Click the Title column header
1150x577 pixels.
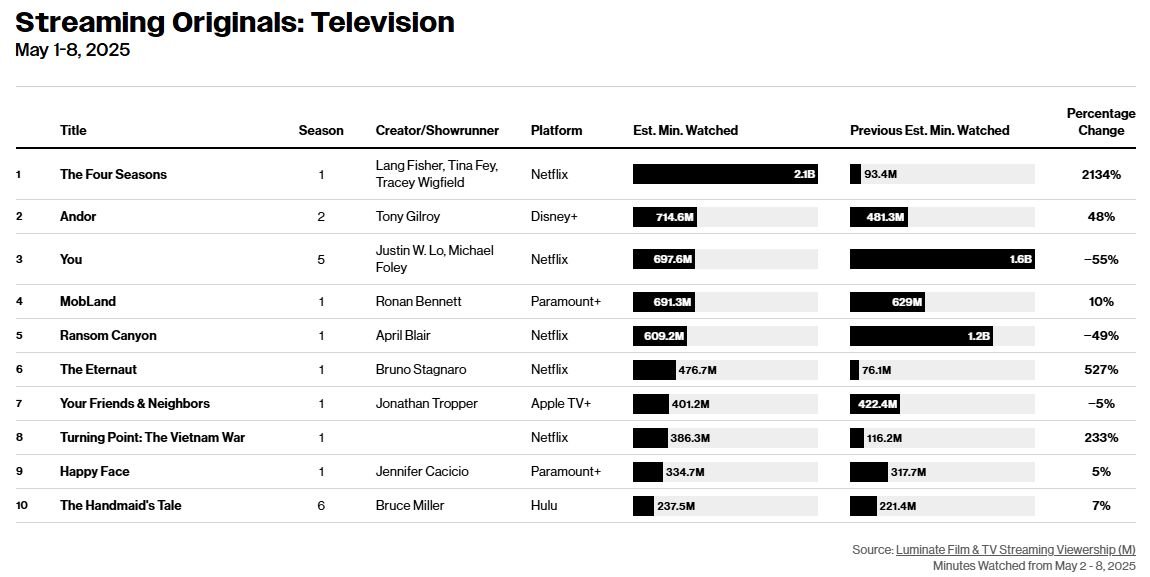[73, 131]
